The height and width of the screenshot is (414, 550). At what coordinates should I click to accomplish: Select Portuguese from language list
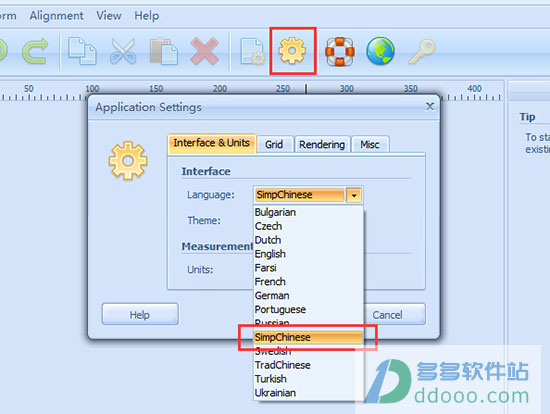[x=308, y=309]
